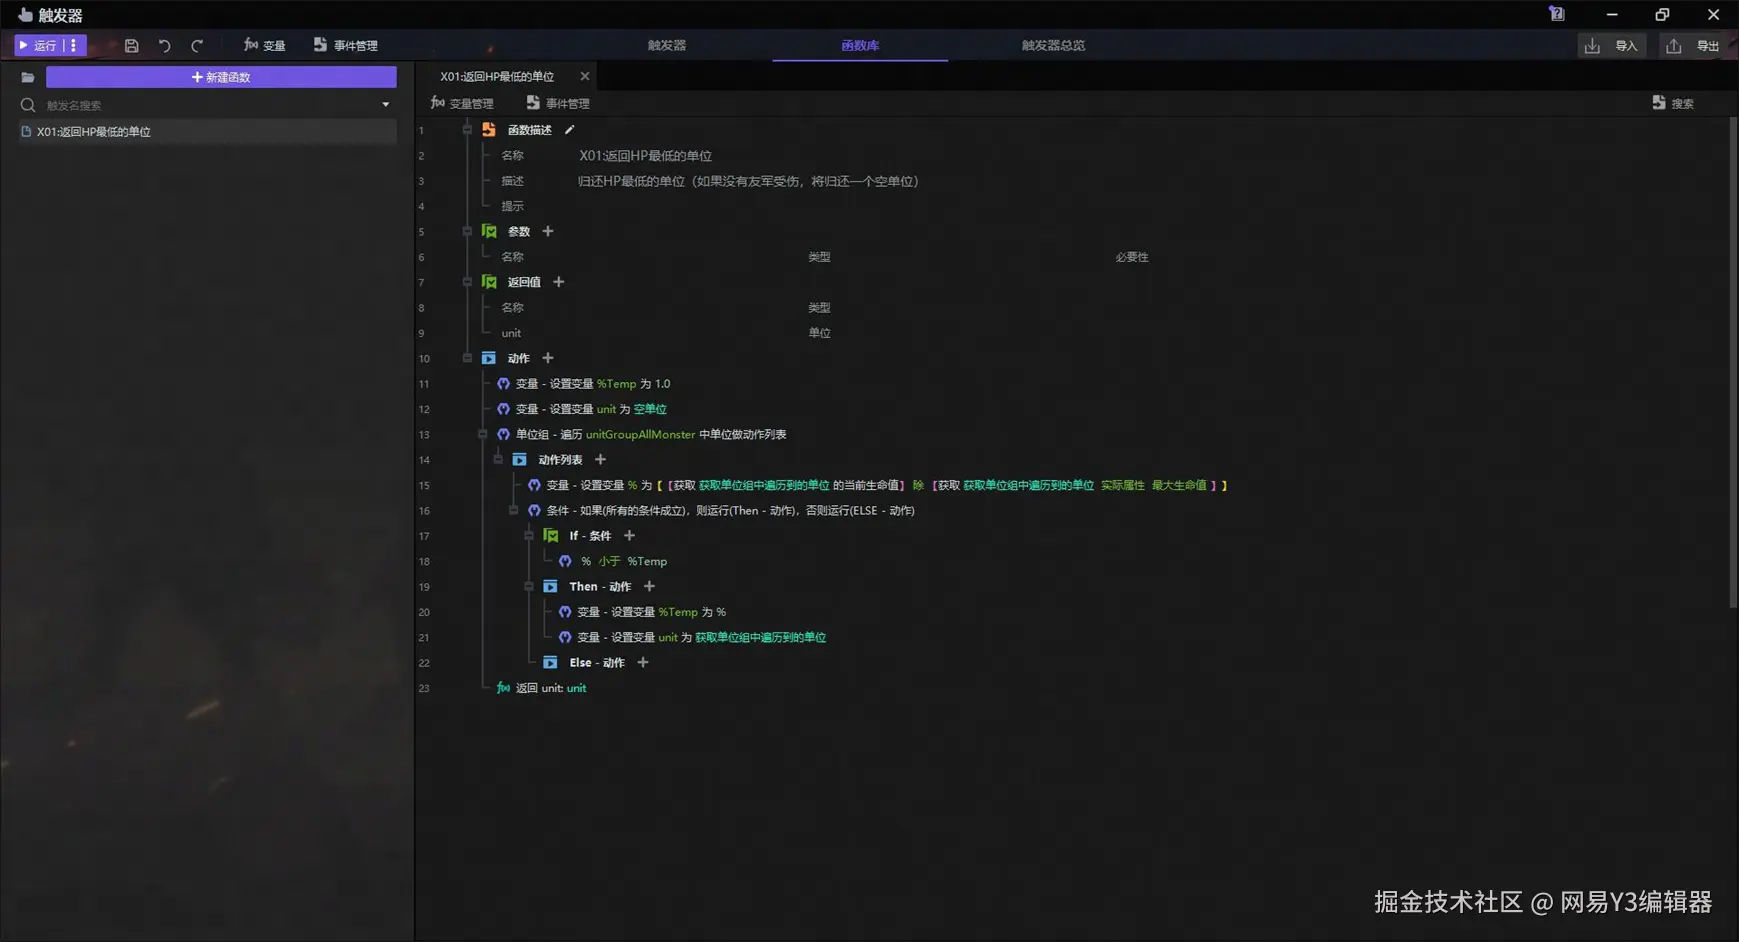Open 事件管理 in the editor toolbar
Screen dimensions: 1739x942
[558, 103]
